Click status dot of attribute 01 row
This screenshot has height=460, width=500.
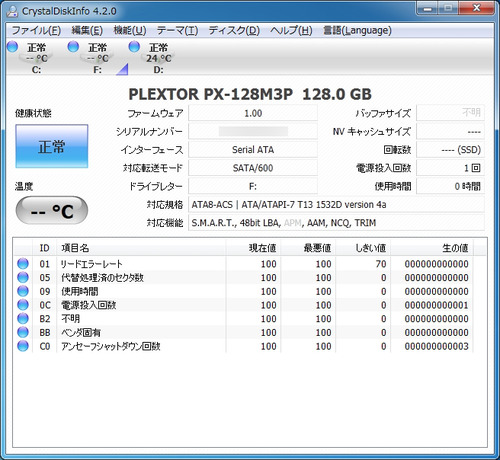tap(23, 264)
